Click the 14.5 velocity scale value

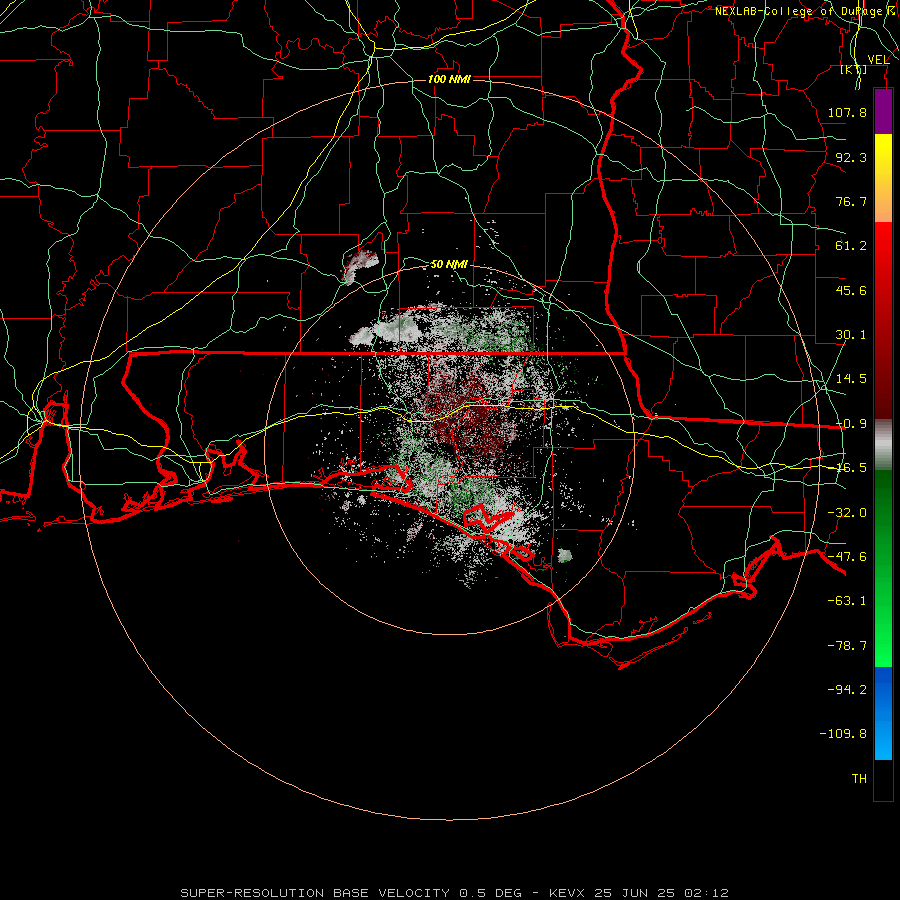click(851, 379)
